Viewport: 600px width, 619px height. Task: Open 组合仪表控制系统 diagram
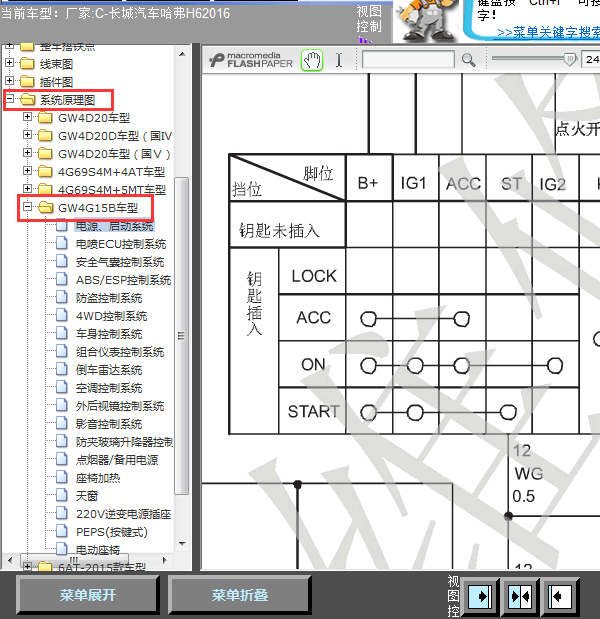tap(120, 352)
